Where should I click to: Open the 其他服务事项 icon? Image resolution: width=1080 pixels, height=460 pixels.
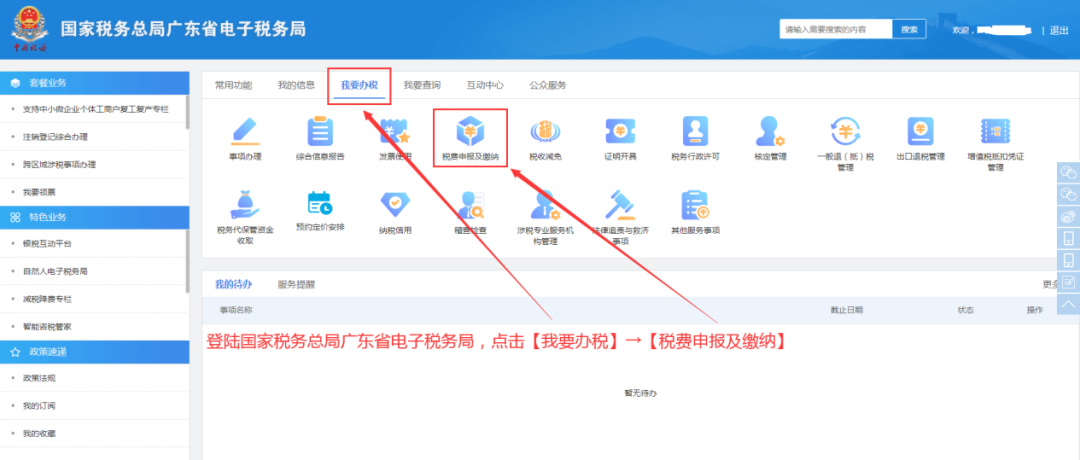click(695, 205)
